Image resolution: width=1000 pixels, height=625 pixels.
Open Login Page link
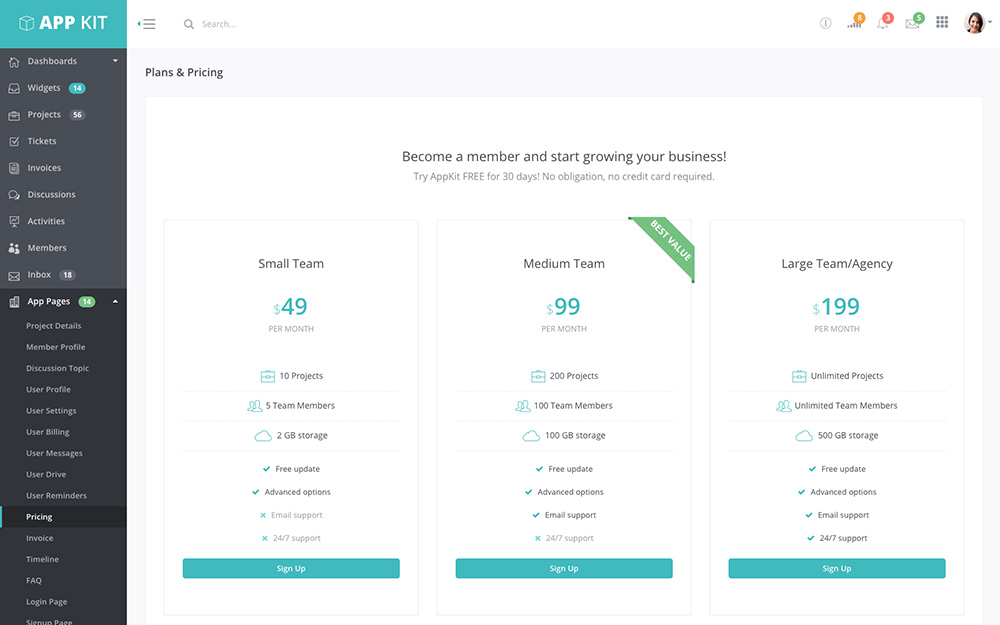click(x=47, y=602)
